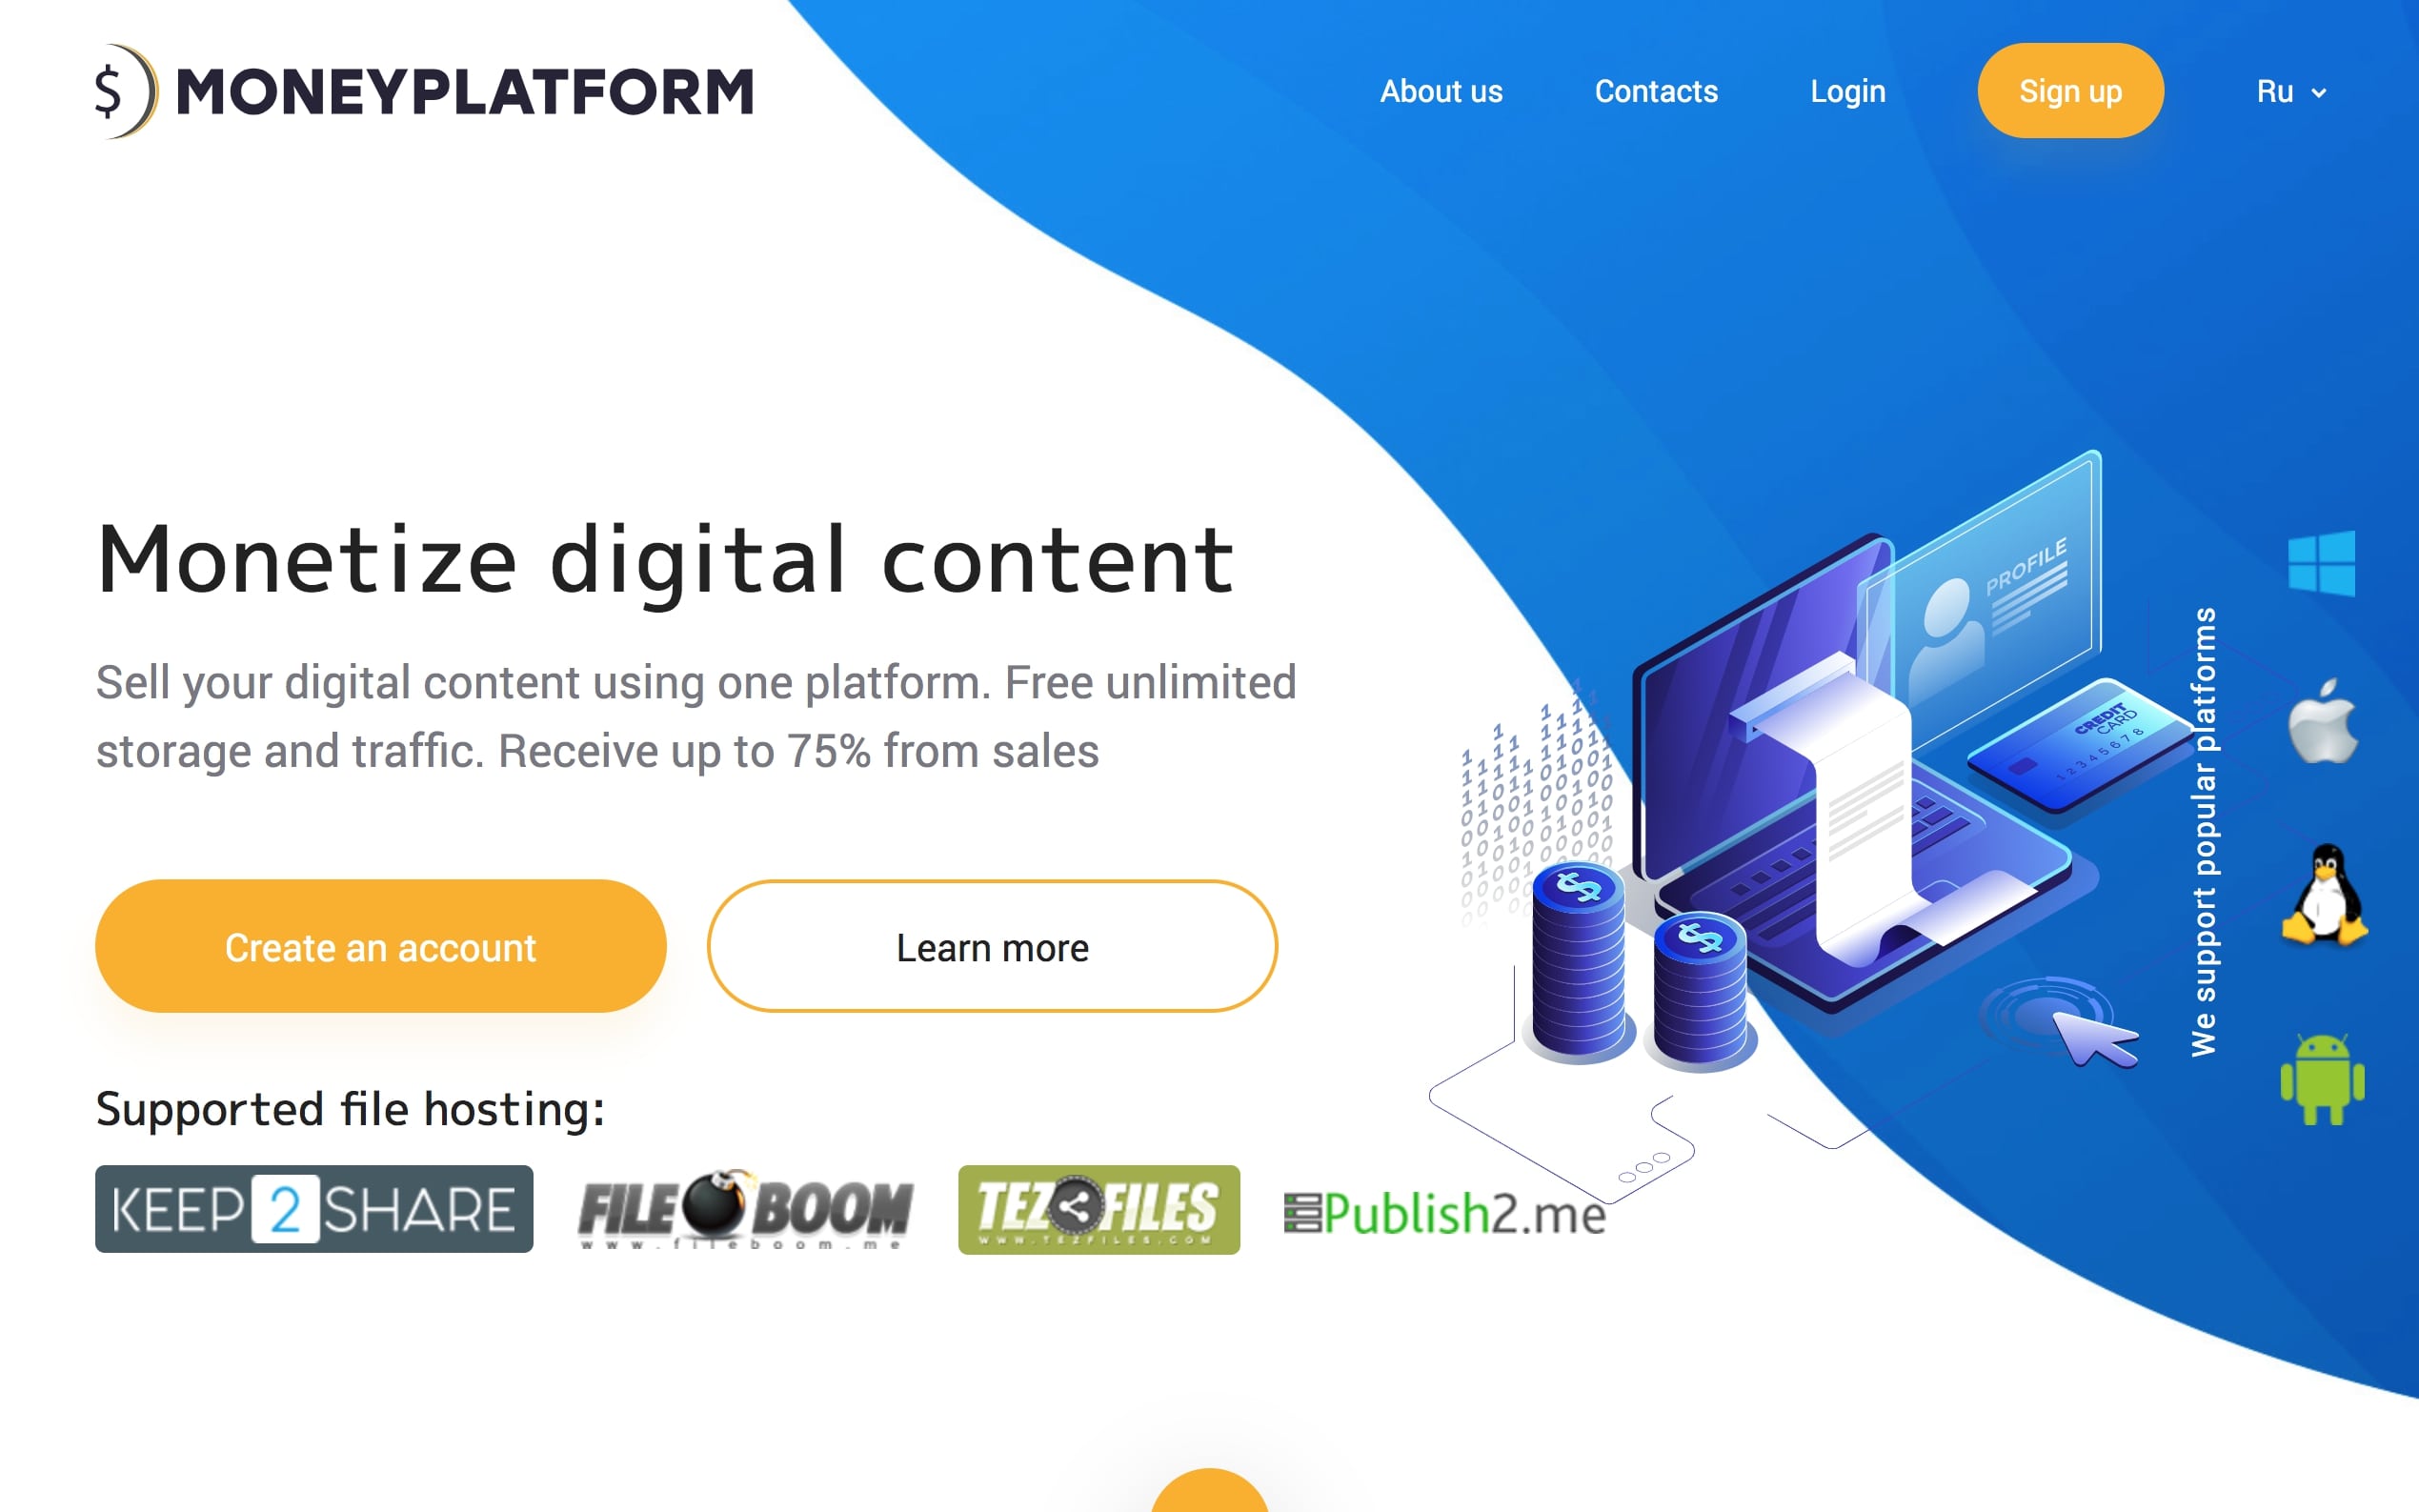2419x1512 pixels.
Task: Click the Learn more button
Action: point(993,948)
